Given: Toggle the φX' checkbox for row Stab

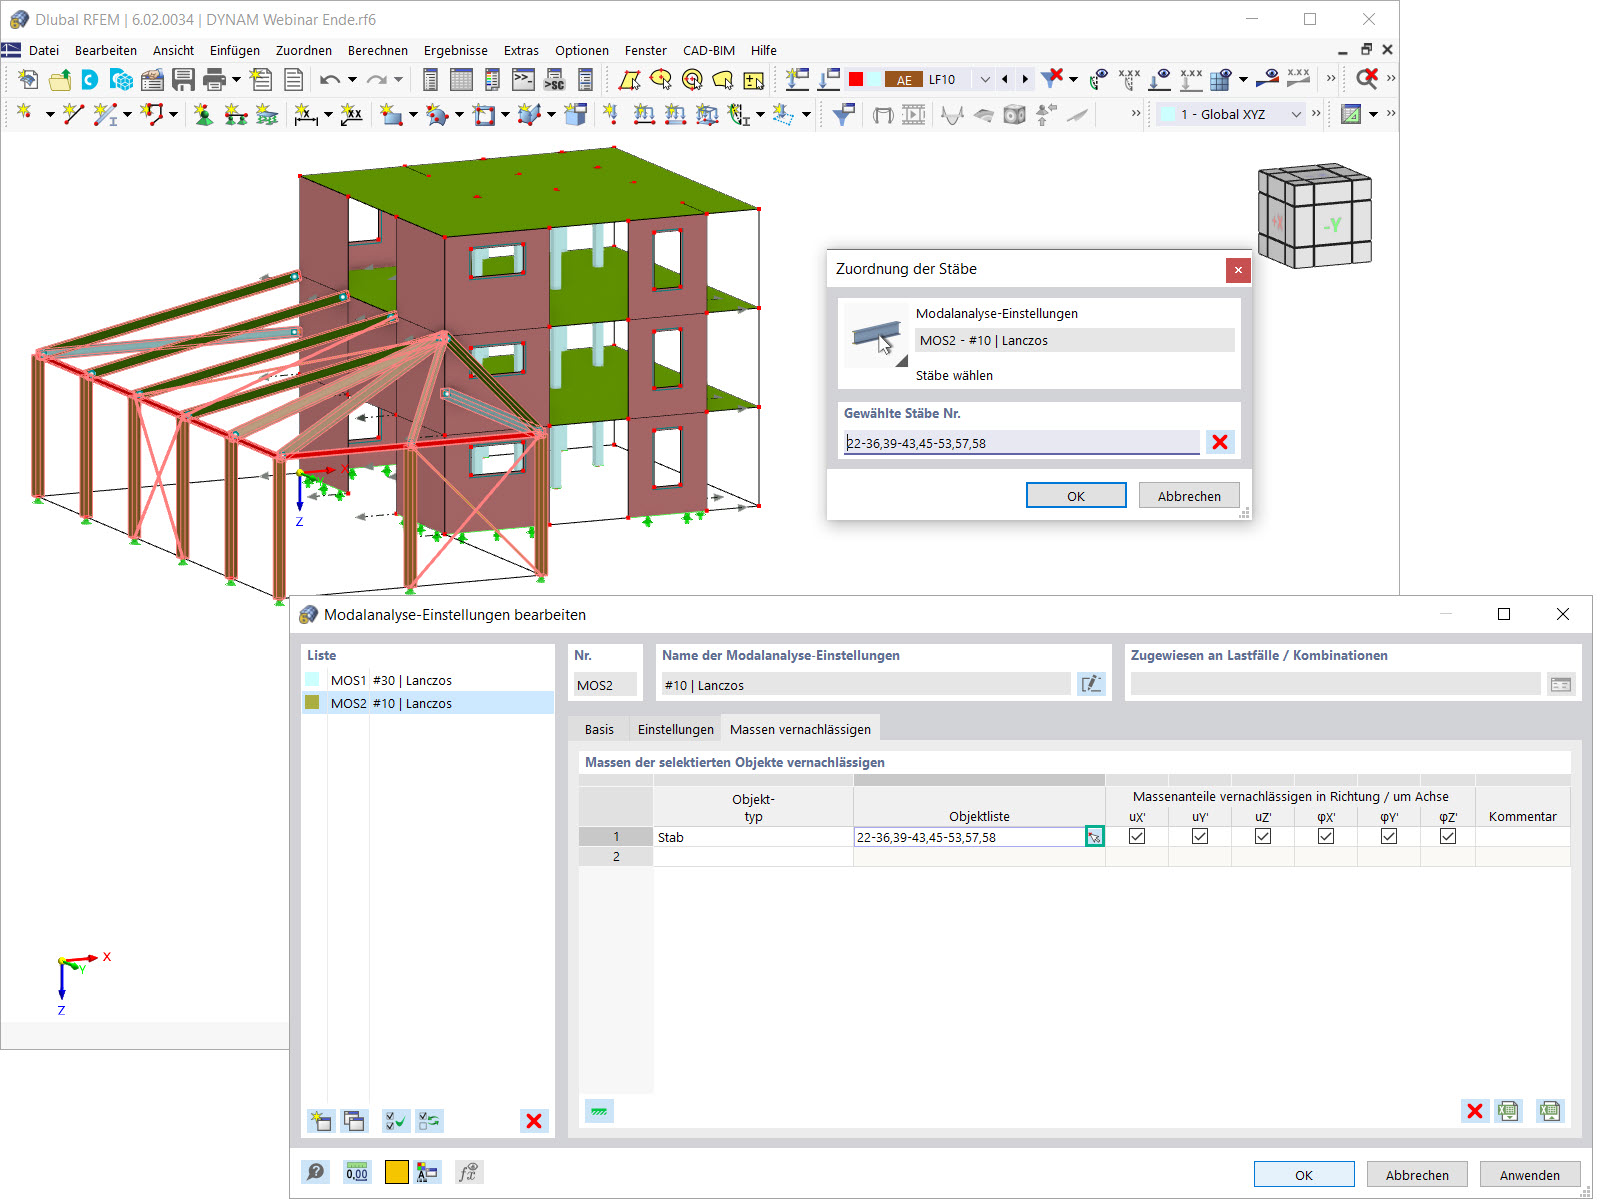Looking at the screenshot, I should click(1326, 836).
